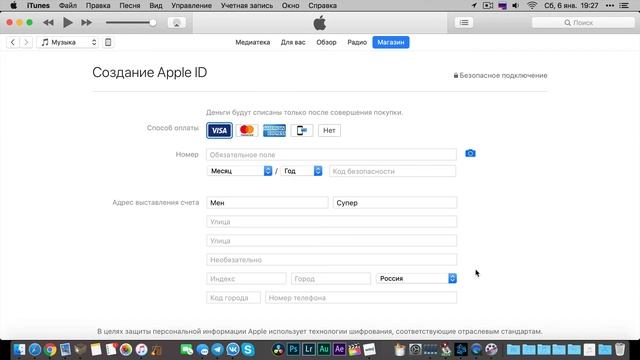Open VK app from the Dock
This screenshot has width=640, height=360.
233,349
